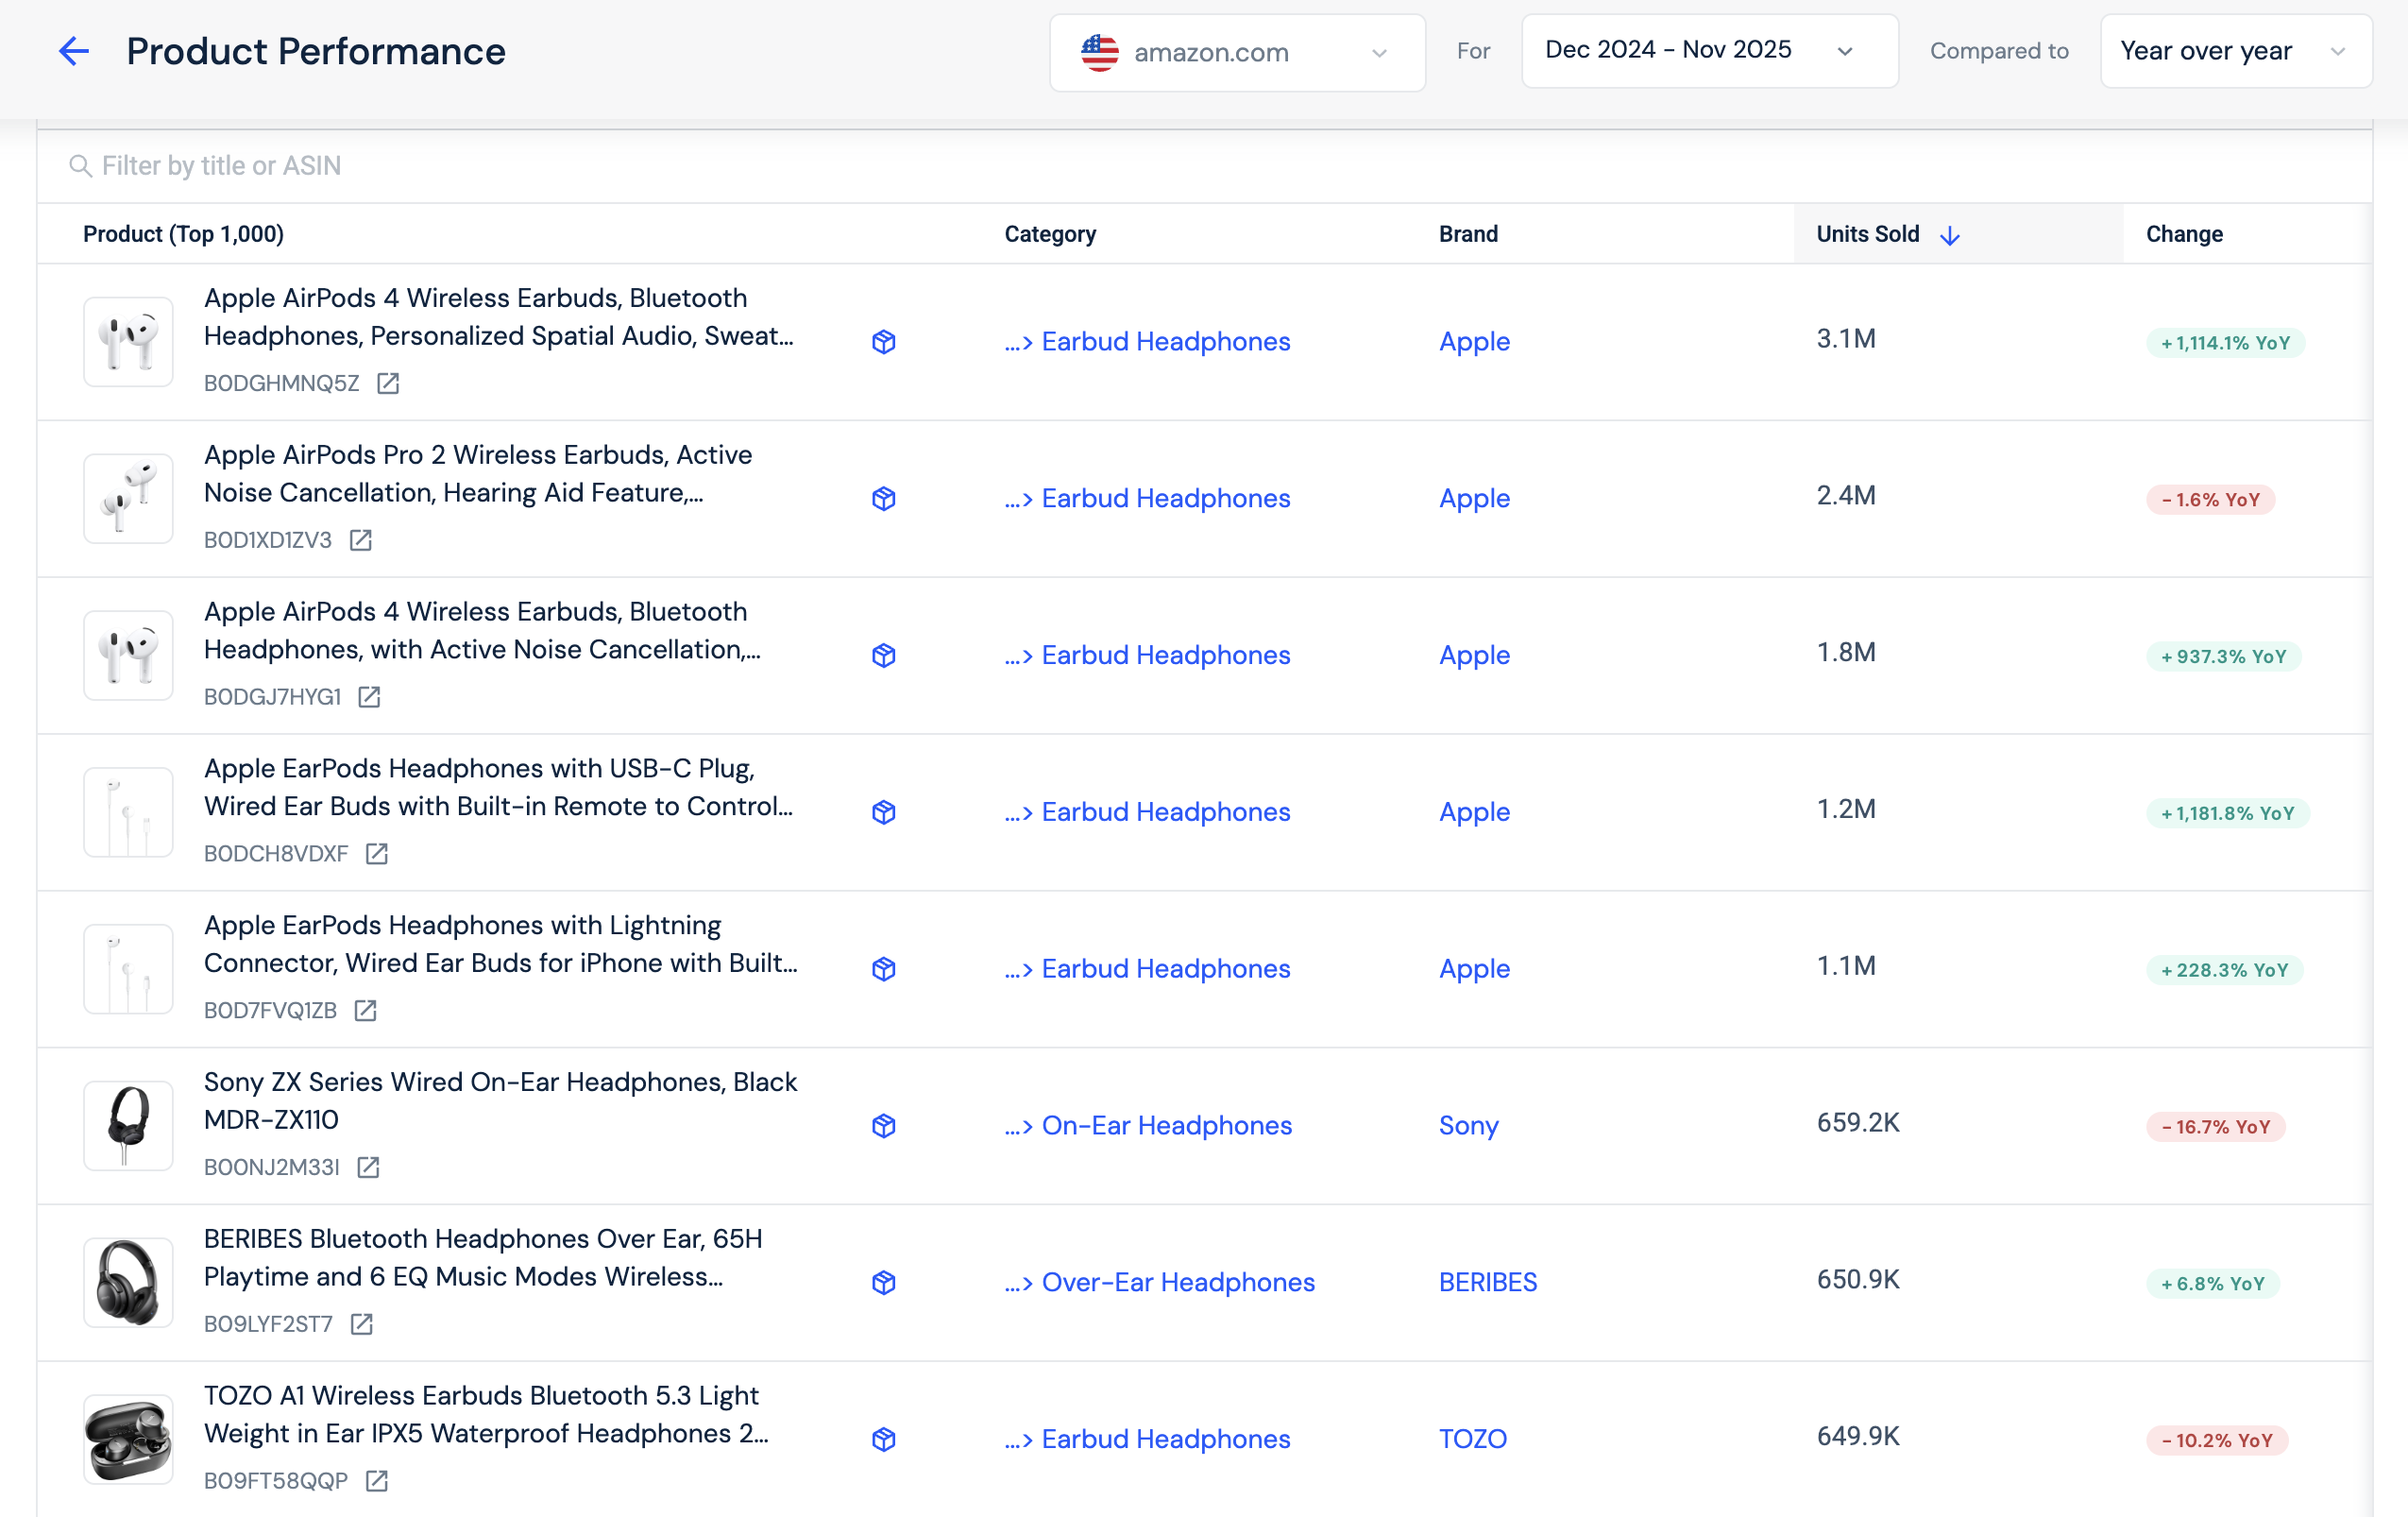The height and width of the screenshot is (1517, 2408).
Task: Open the On-Ear Headphones category link
Action: 1148,1125
